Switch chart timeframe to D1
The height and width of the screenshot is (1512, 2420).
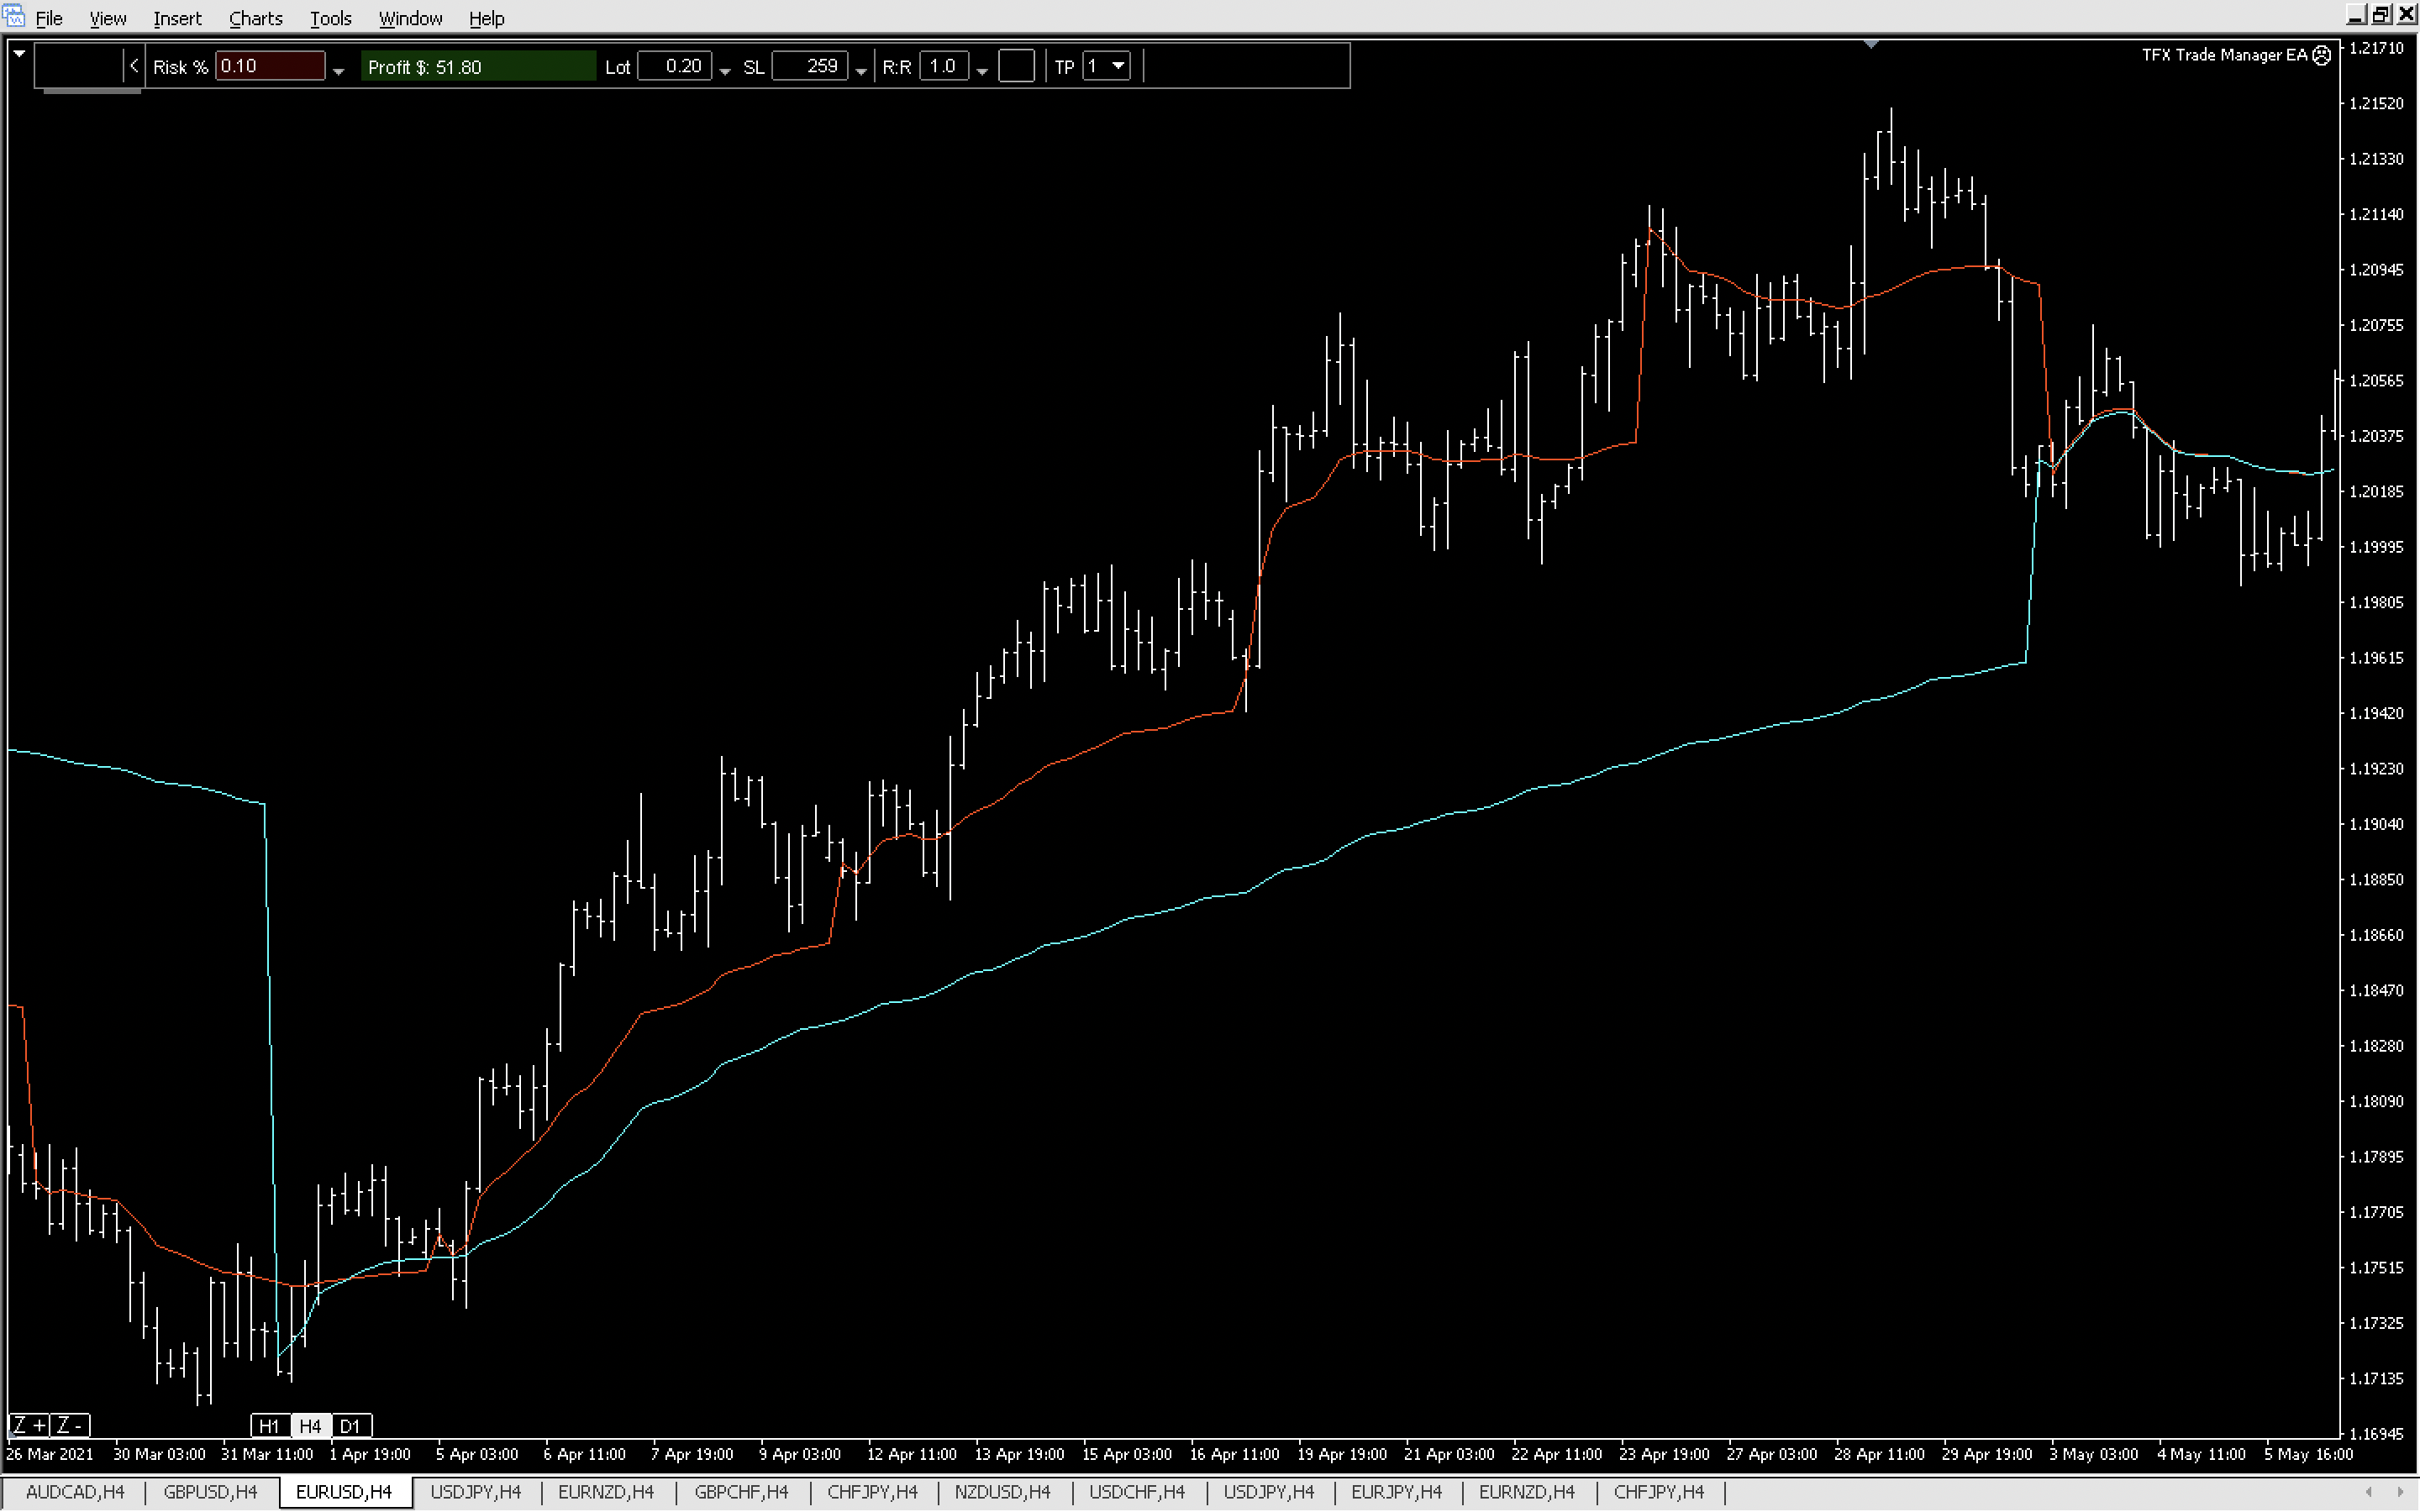click(350, 1425)
